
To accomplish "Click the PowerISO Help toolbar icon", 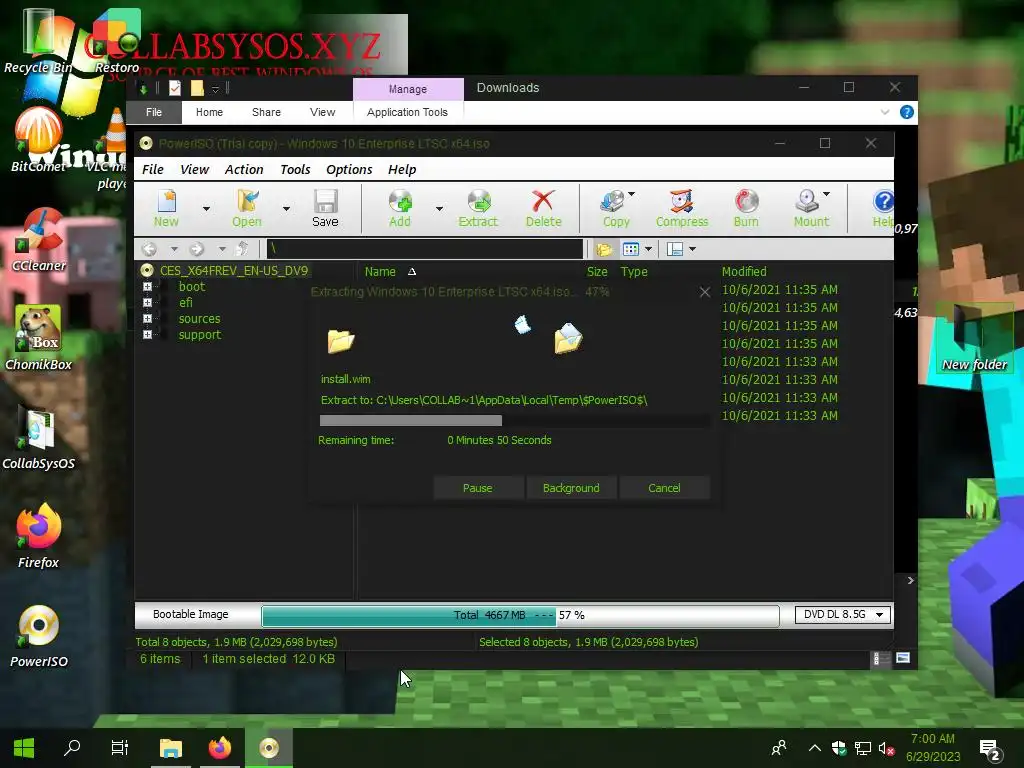I will (x=883, y=208).
